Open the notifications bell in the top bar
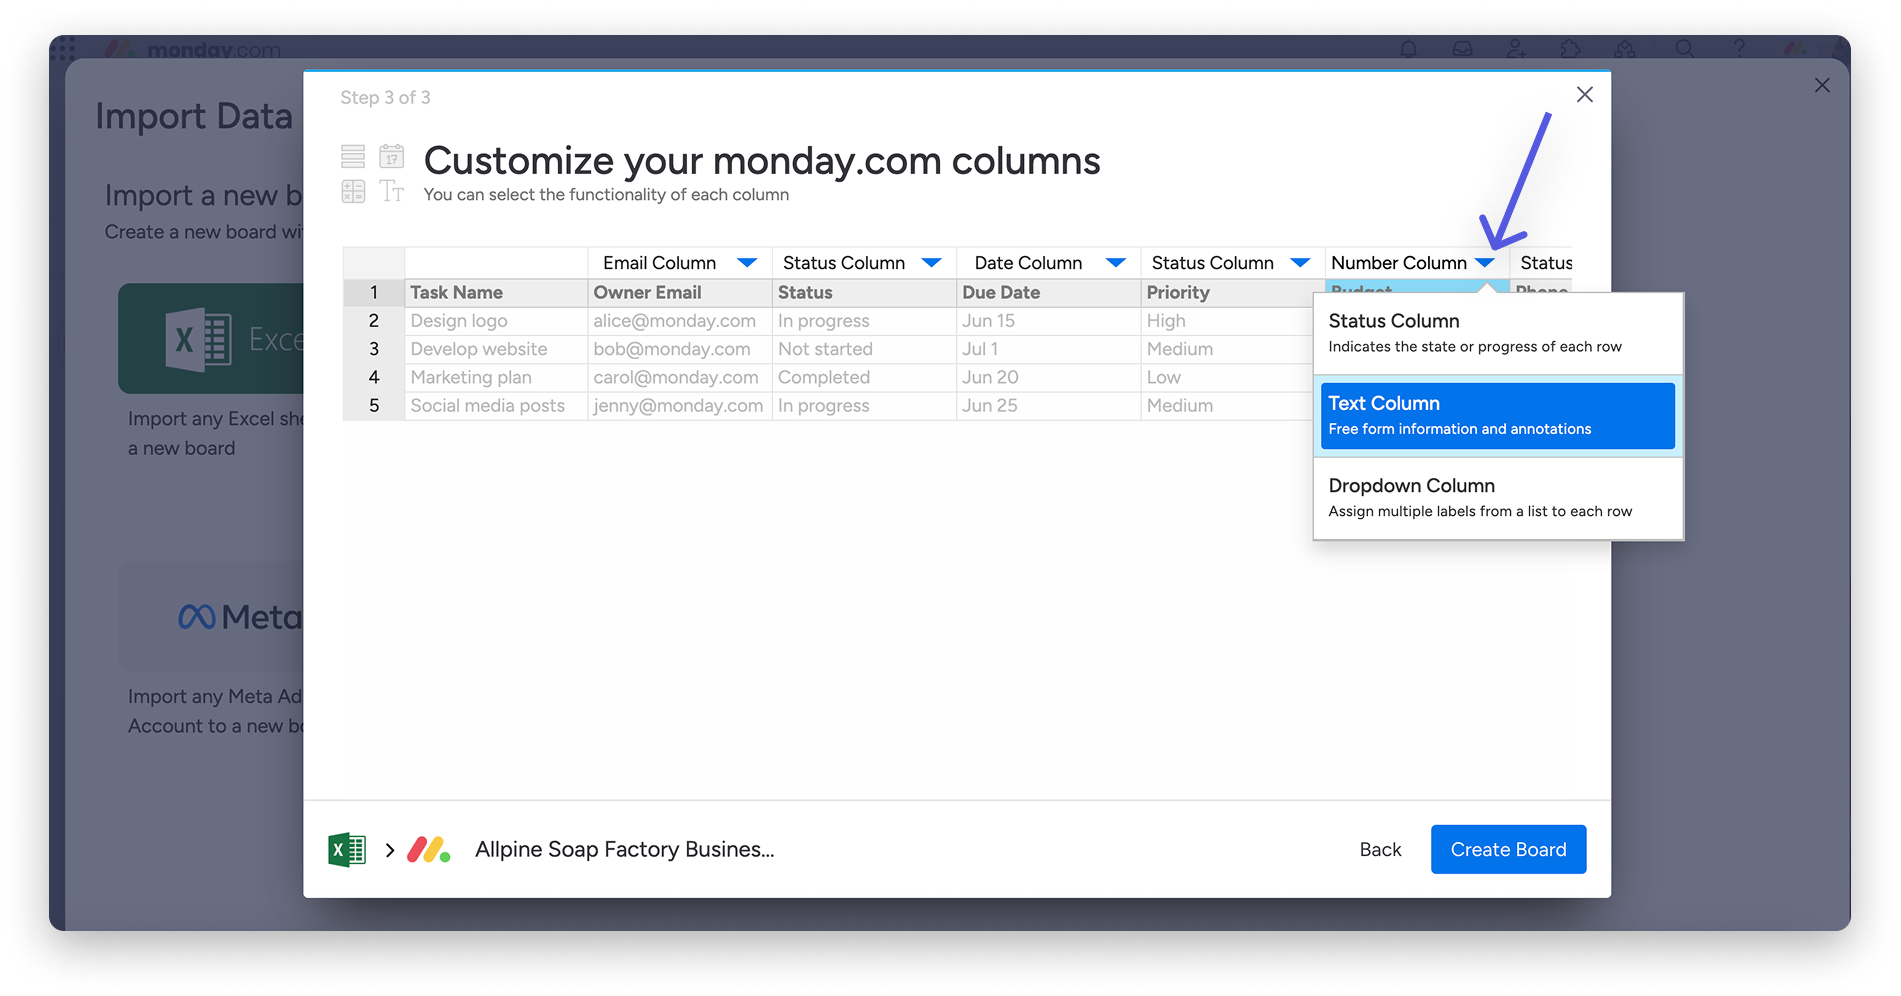Viewport: 1901px width, 996px height. (x=1408, y=48)
